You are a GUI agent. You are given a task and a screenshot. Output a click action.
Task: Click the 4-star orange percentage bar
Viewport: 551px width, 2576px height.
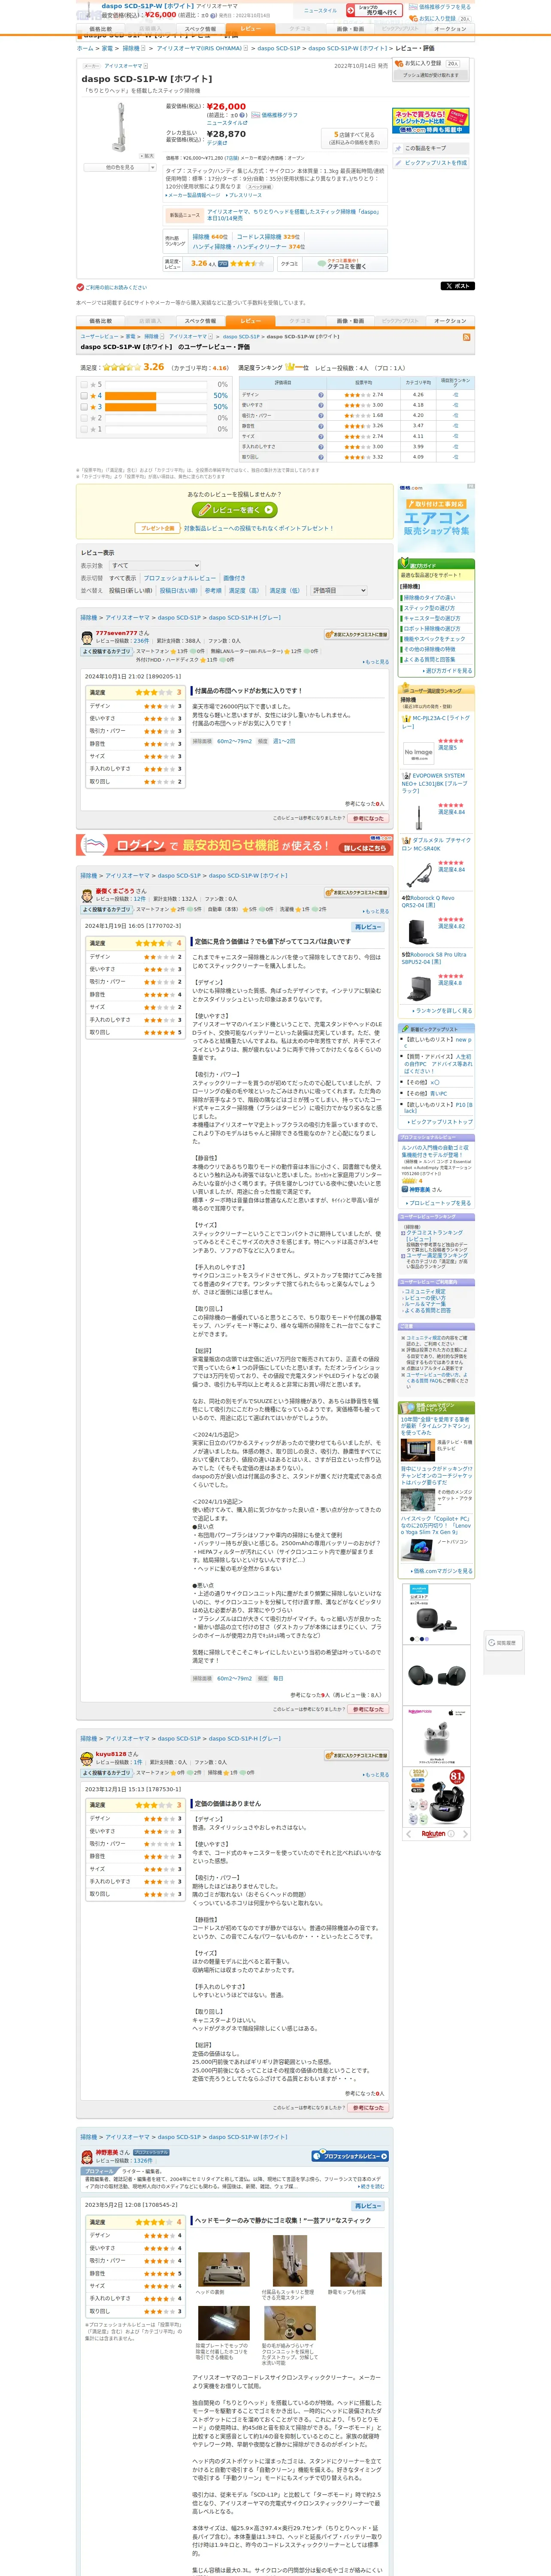pyautogui.click(x=130, y=396)
